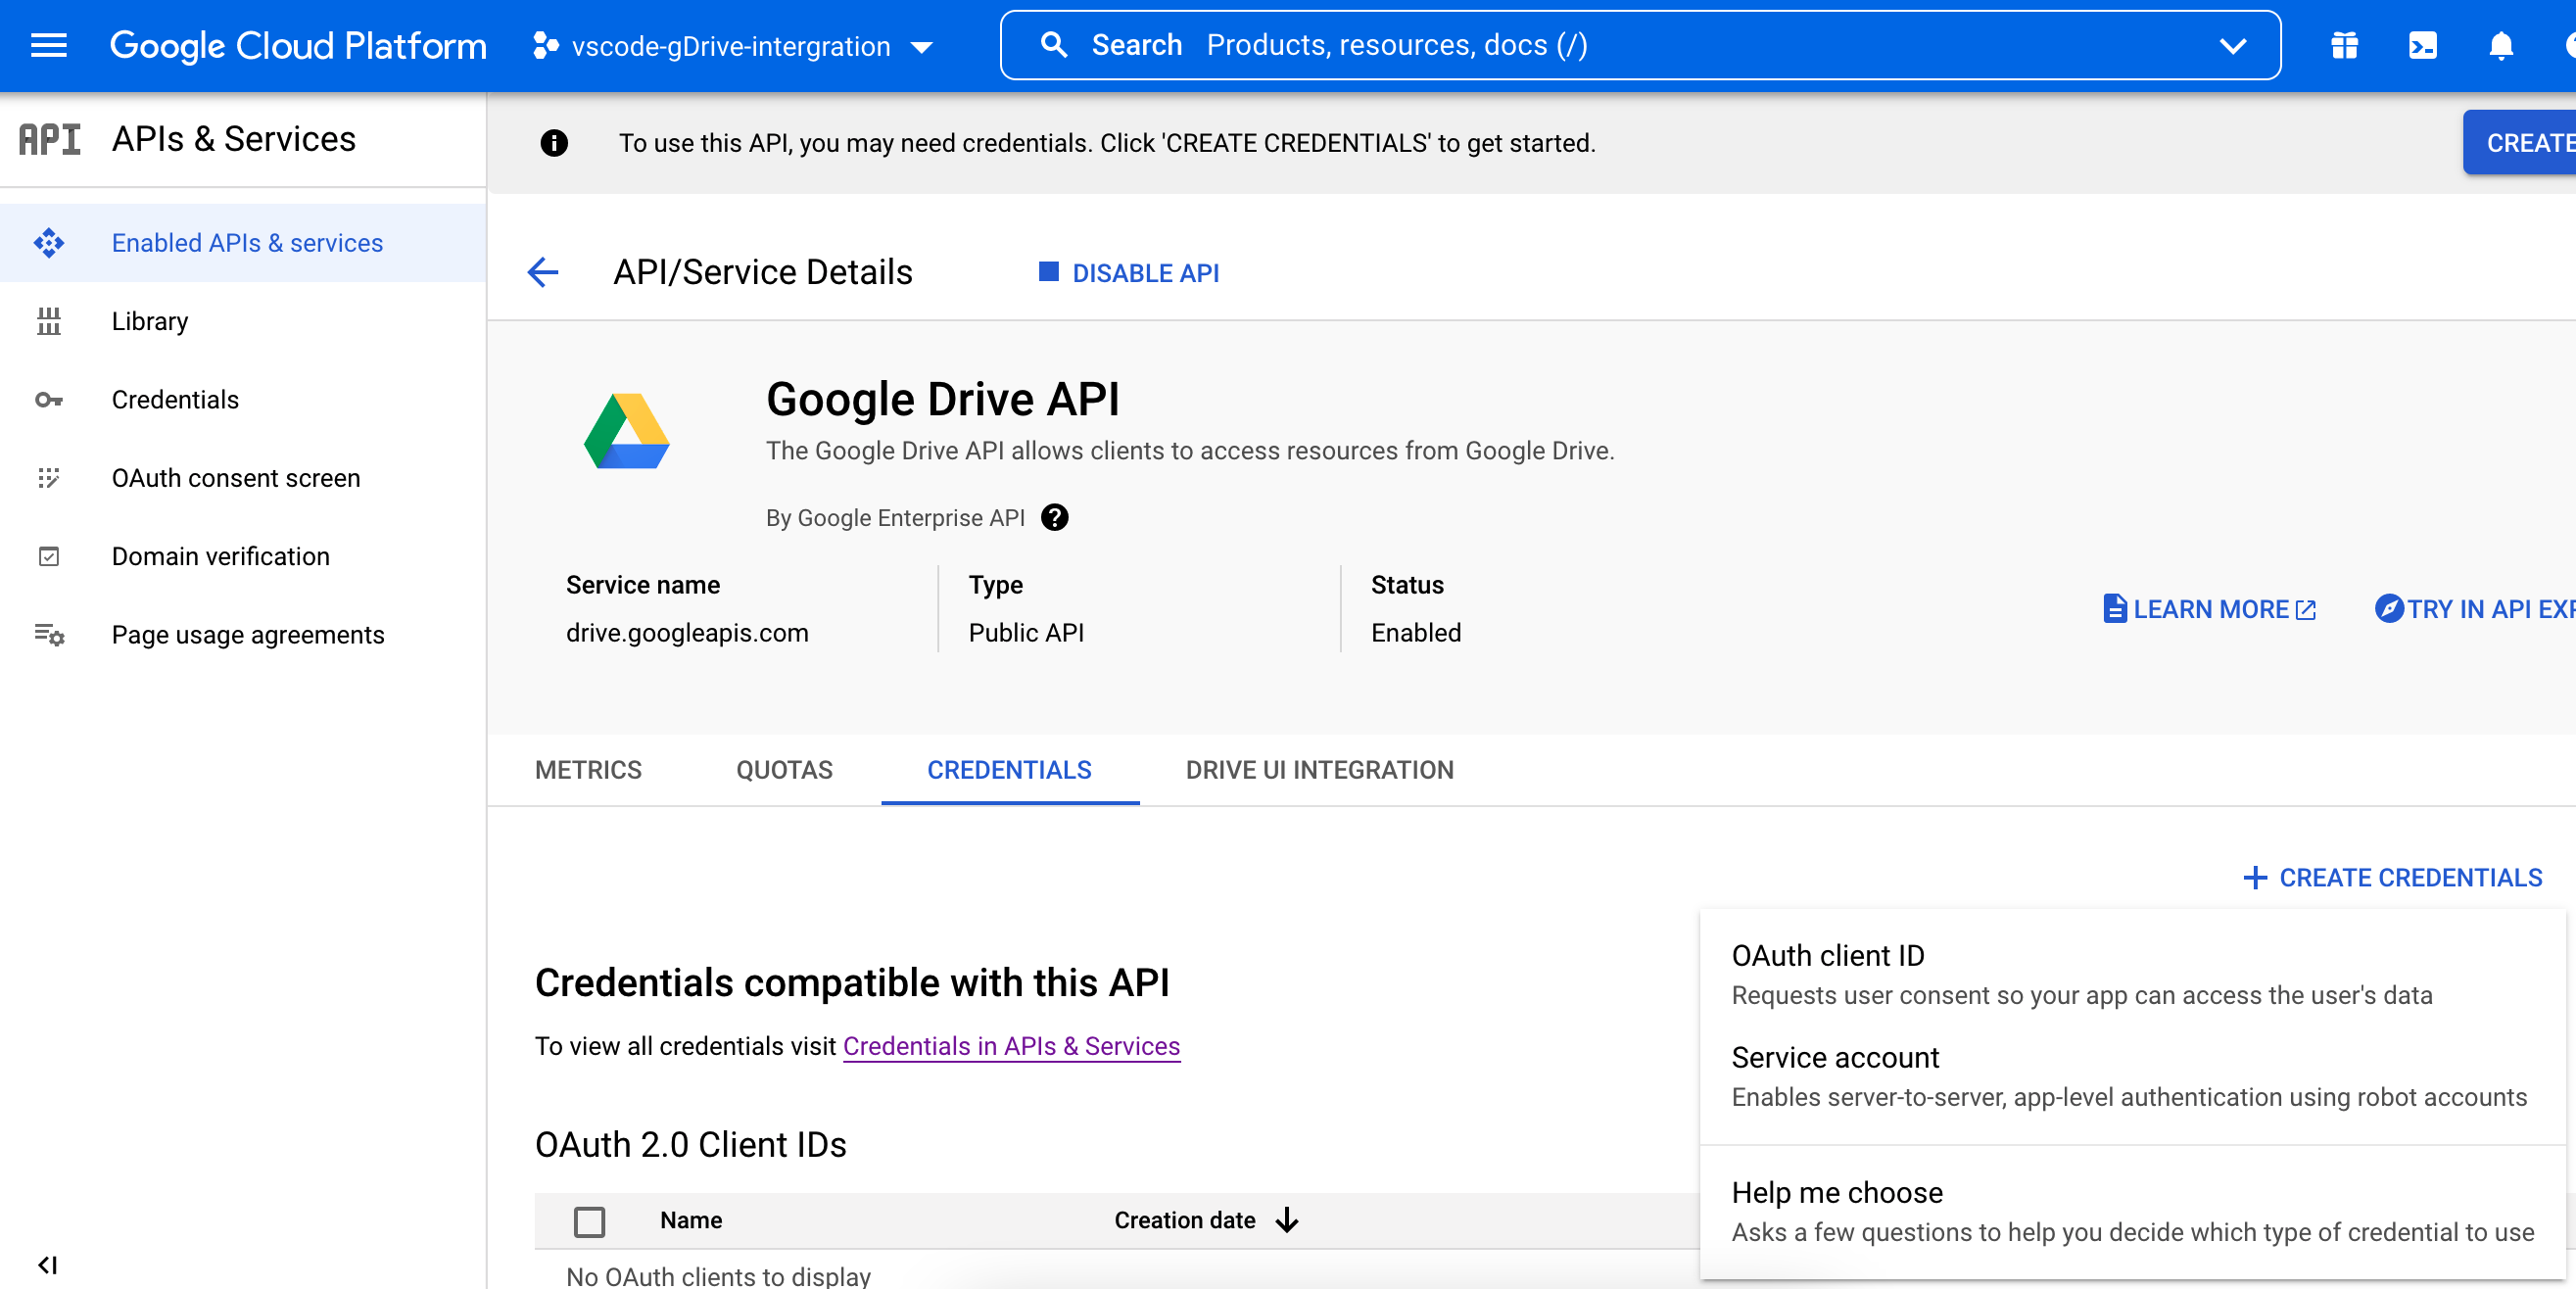Click the DISABLE API button
Screen dimensions: 2576x1289
[1129, 273]
